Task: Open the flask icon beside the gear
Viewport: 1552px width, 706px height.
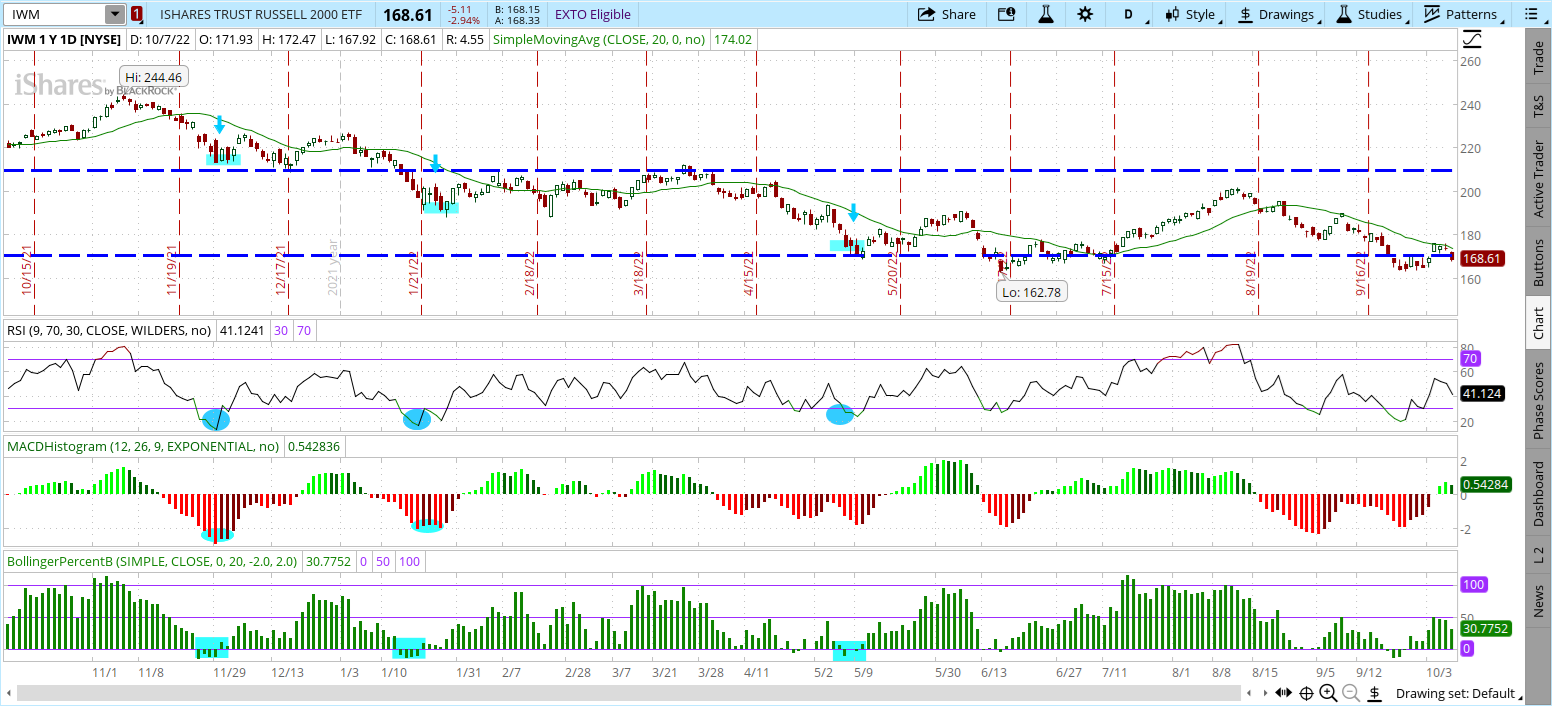Action: click(1047, 14)
